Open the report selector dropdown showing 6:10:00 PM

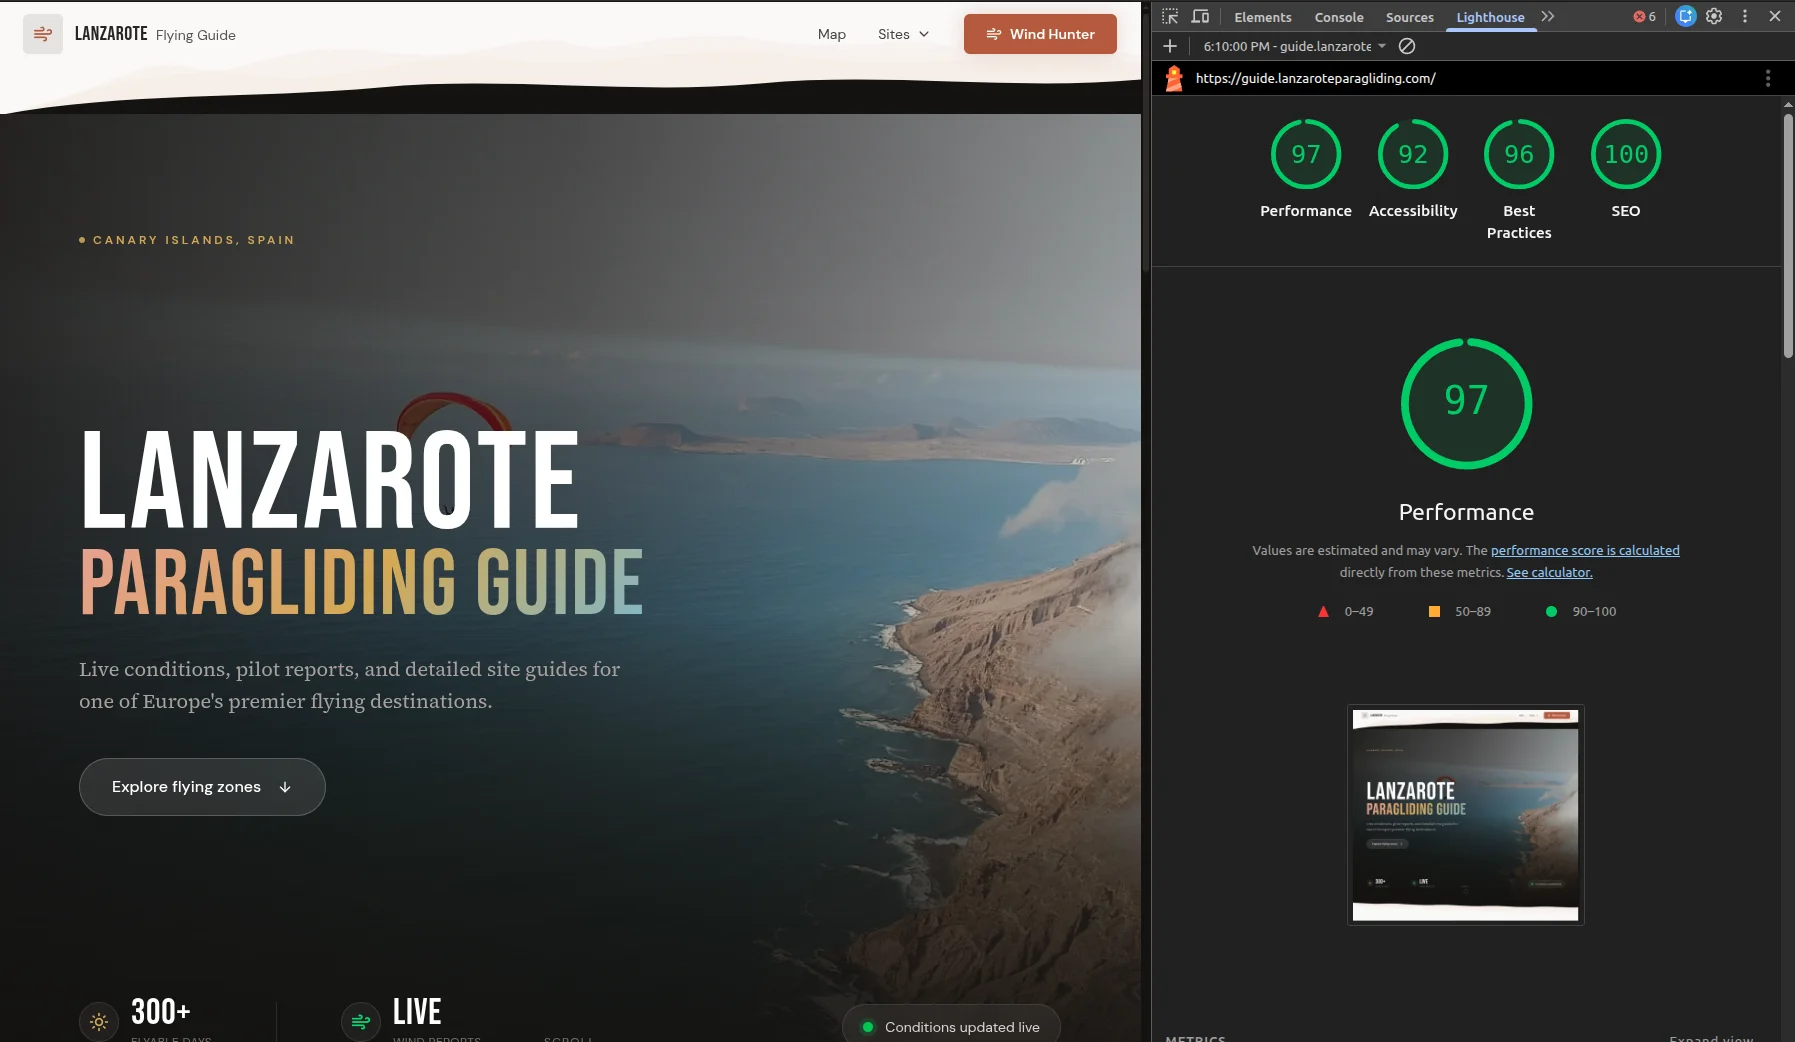coord(1294,46)
